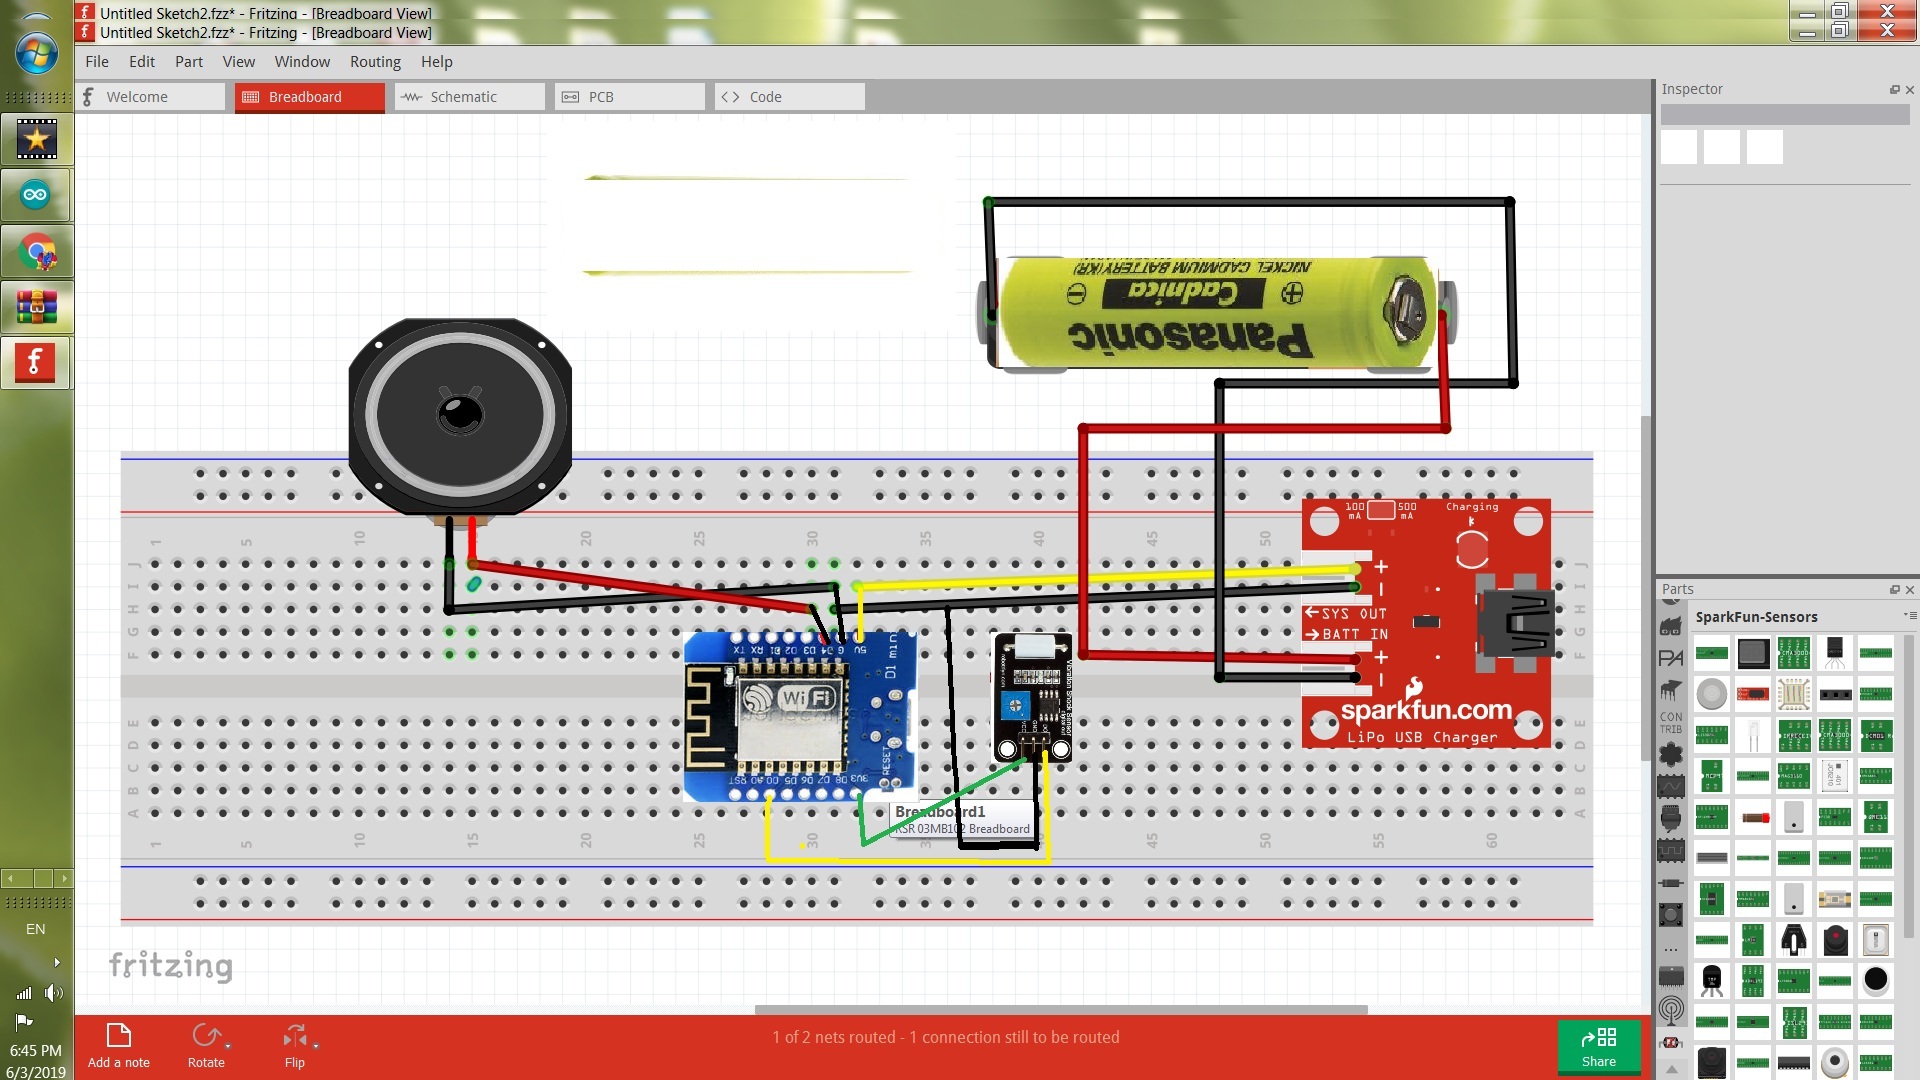Click the Fritzing icon in sidebar

coord(36,363)
